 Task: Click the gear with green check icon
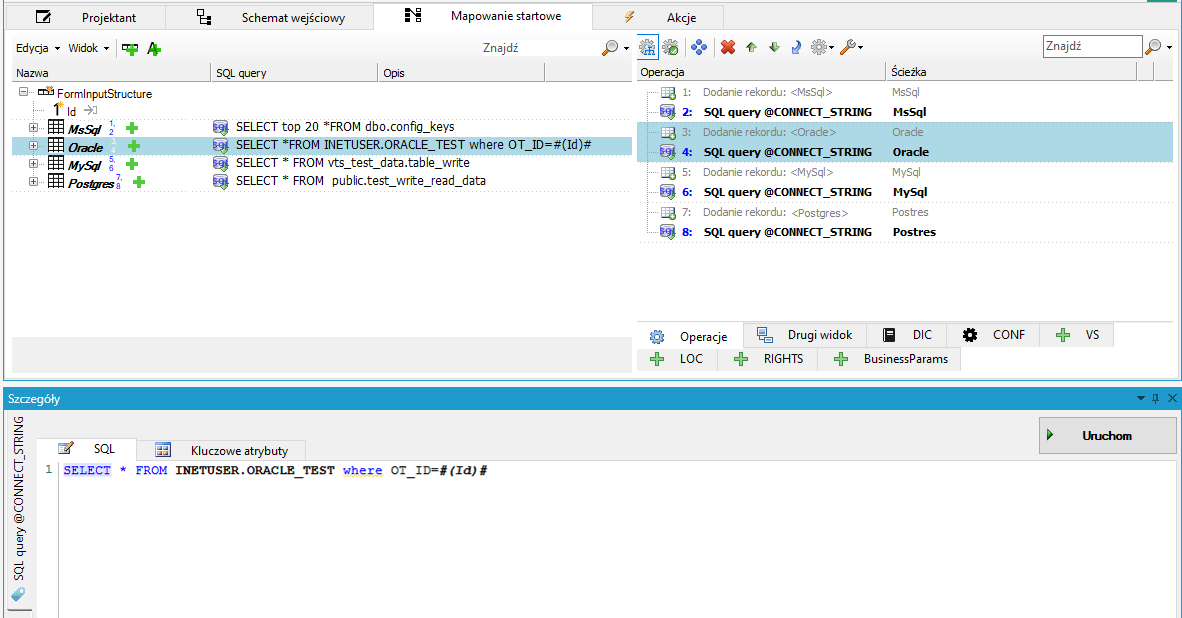click(670, 47)
